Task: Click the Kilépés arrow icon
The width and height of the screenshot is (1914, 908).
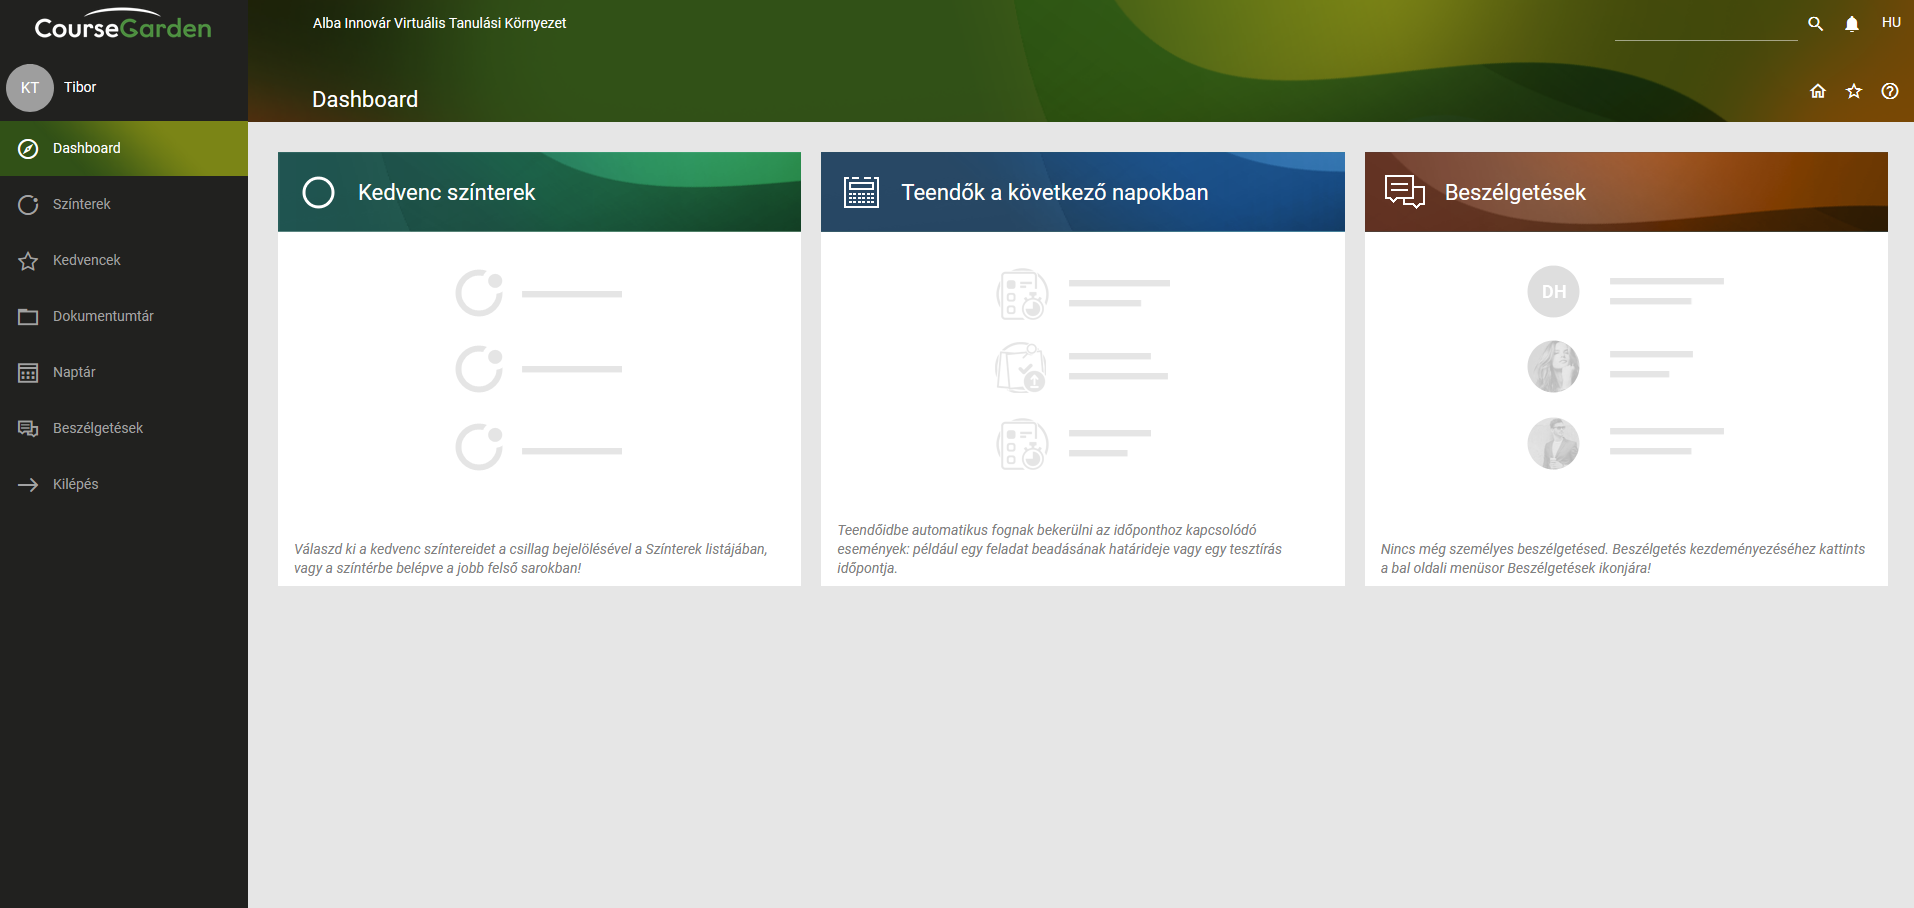Action: [28, 485]
